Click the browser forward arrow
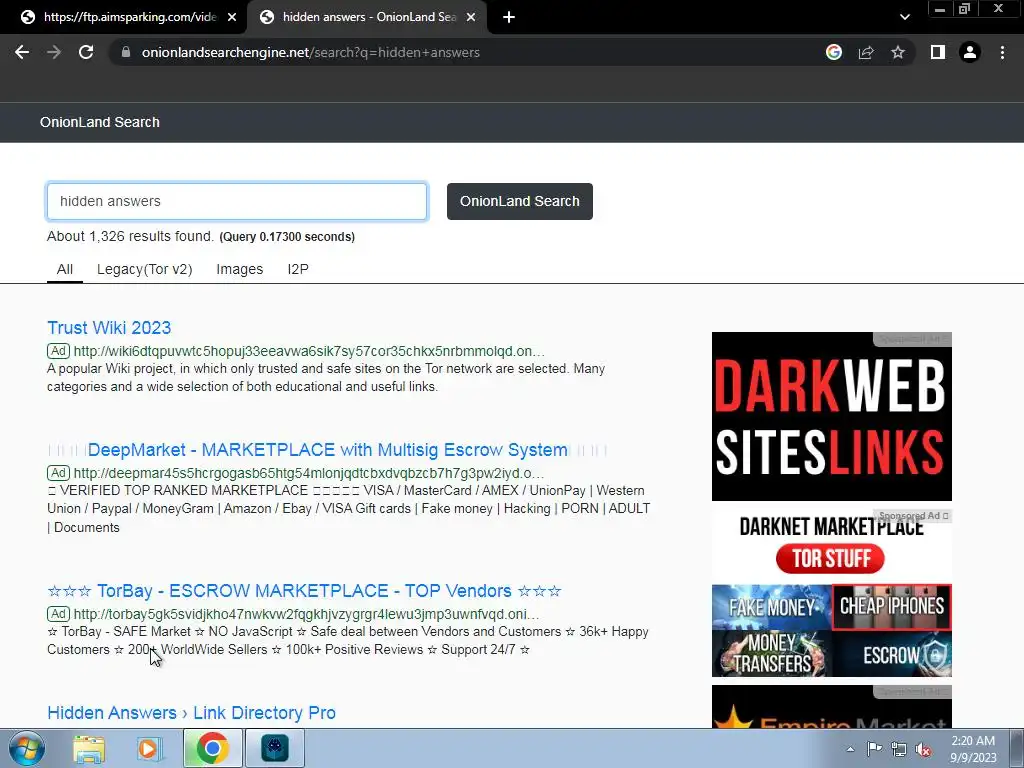This screenshot has height=768, width=1024. pyautogui.click(x=54, y=52)
